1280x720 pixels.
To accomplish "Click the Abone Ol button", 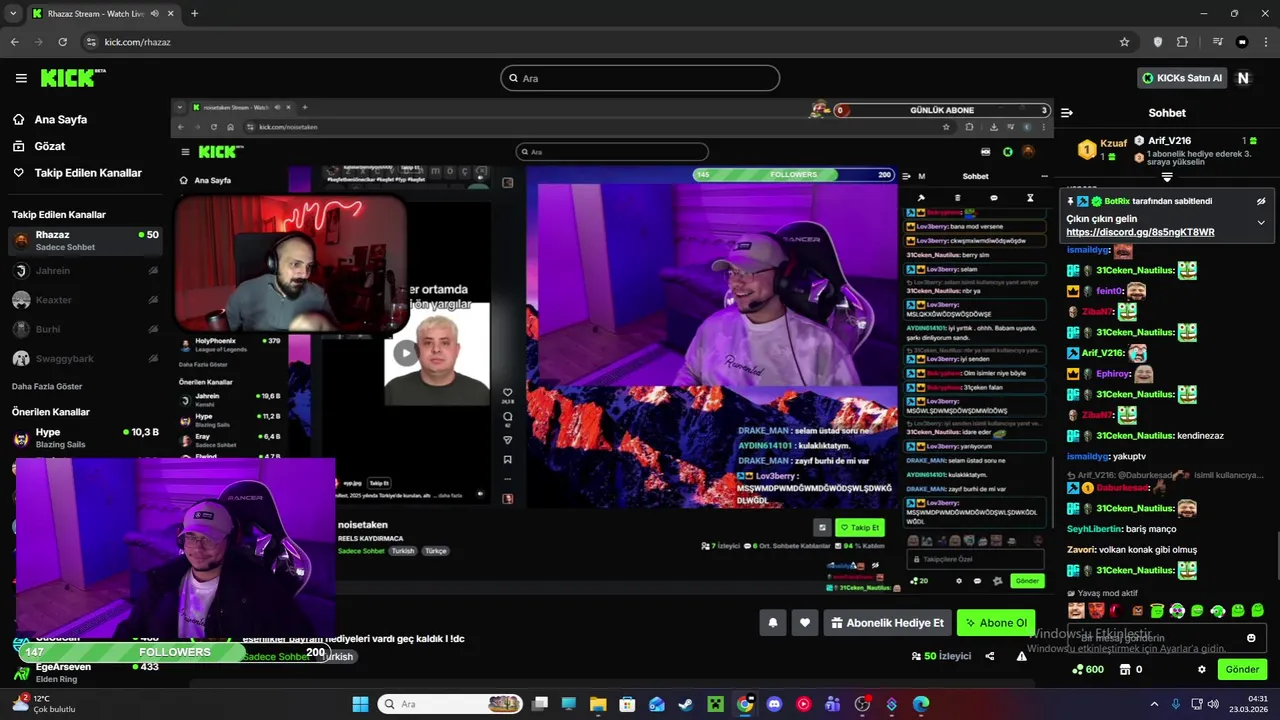I will click(995, 623).
